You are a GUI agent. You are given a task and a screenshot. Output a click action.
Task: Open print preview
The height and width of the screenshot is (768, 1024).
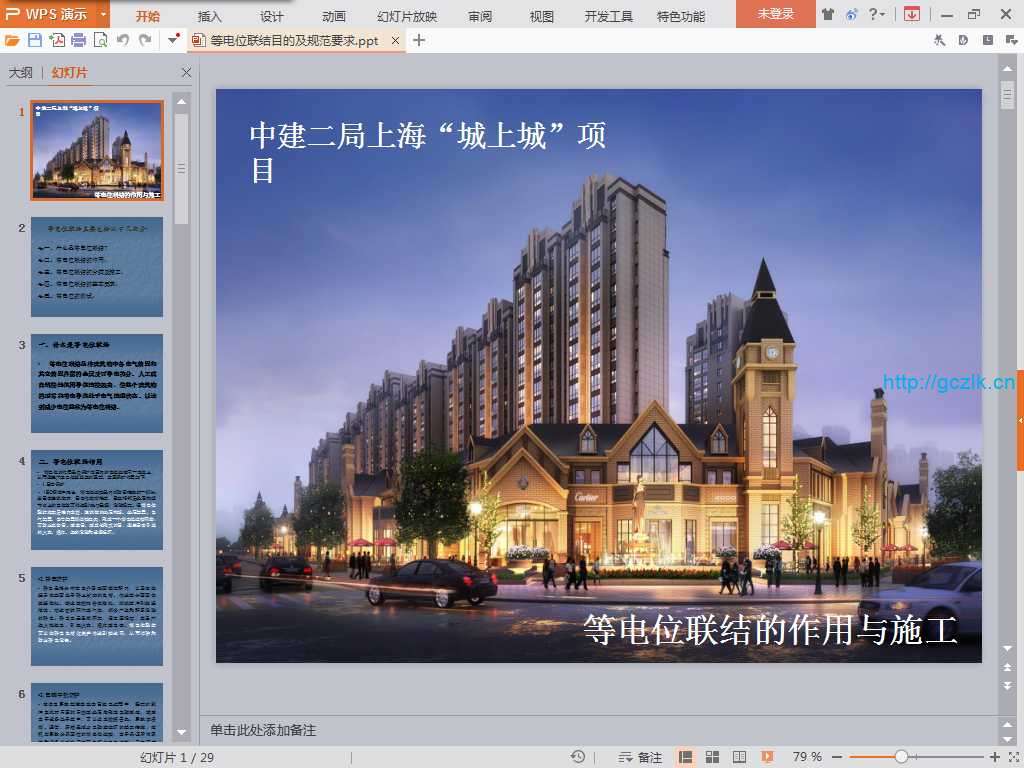[100, 40]
